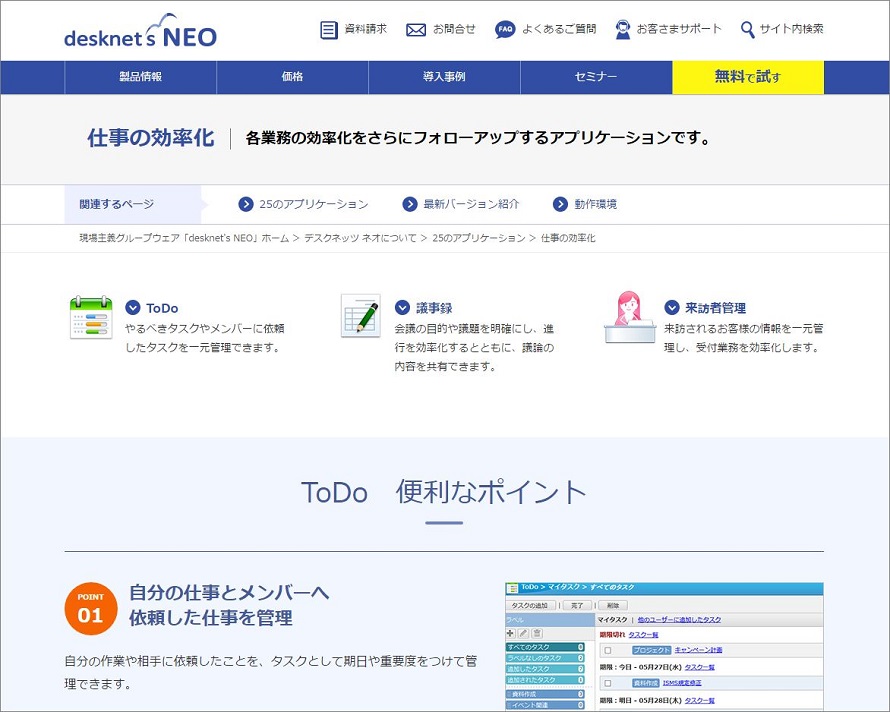Click the 関連するページ label

(117, 204)
